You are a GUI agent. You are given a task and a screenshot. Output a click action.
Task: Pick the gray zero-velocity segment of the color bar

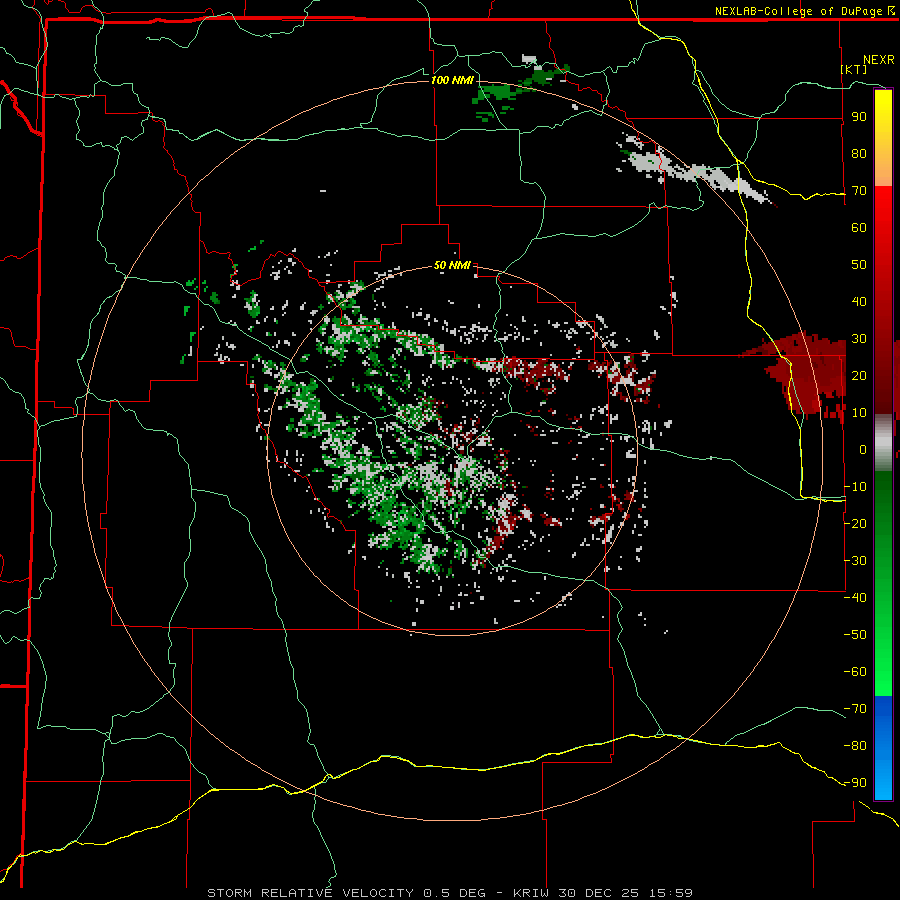click(x=883, y=443)
